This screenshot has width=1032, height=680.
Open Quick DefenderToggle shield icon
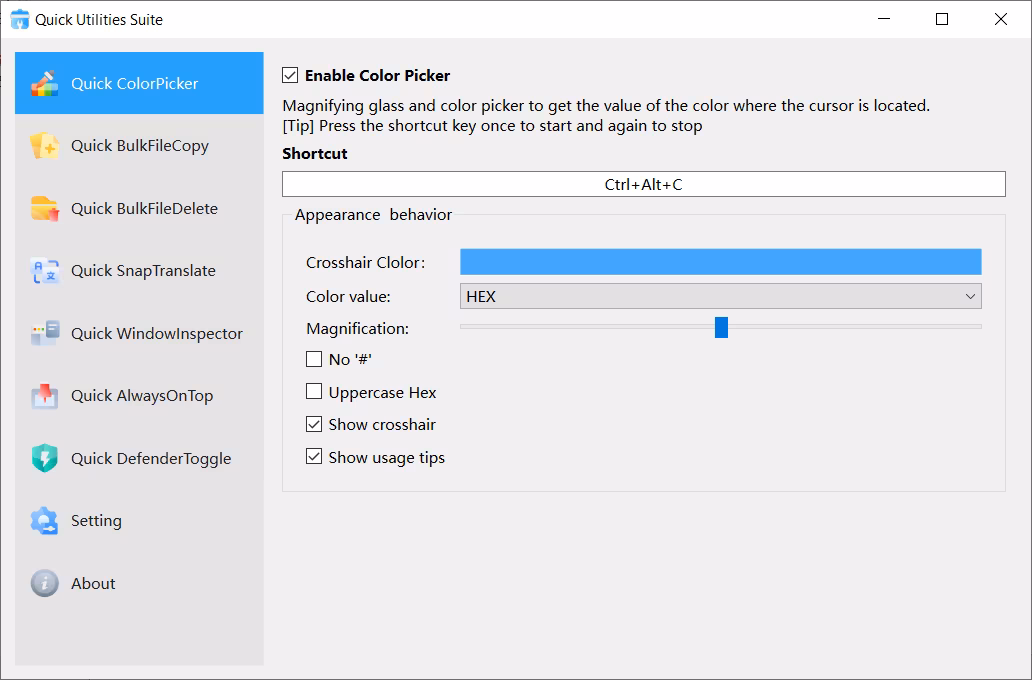click(44, 458)
